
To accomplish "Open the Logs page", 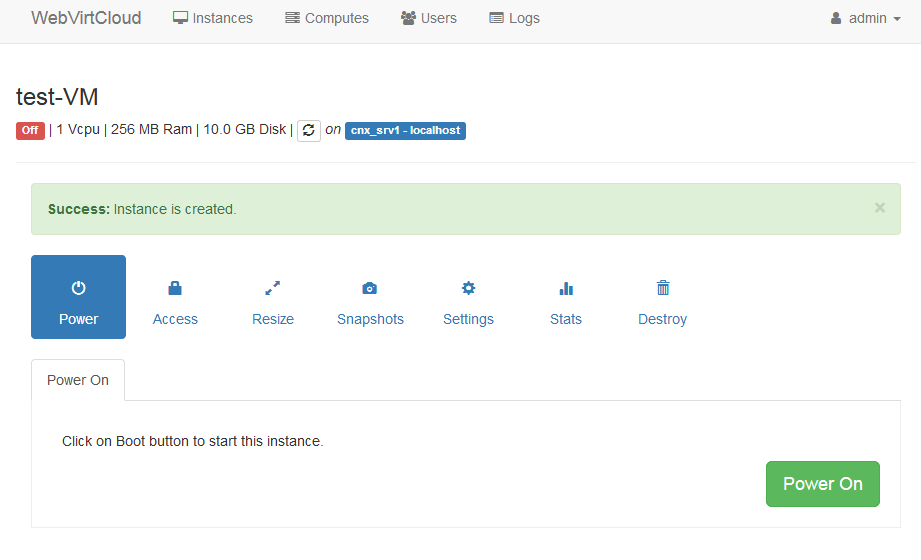I will pos(514,18).
